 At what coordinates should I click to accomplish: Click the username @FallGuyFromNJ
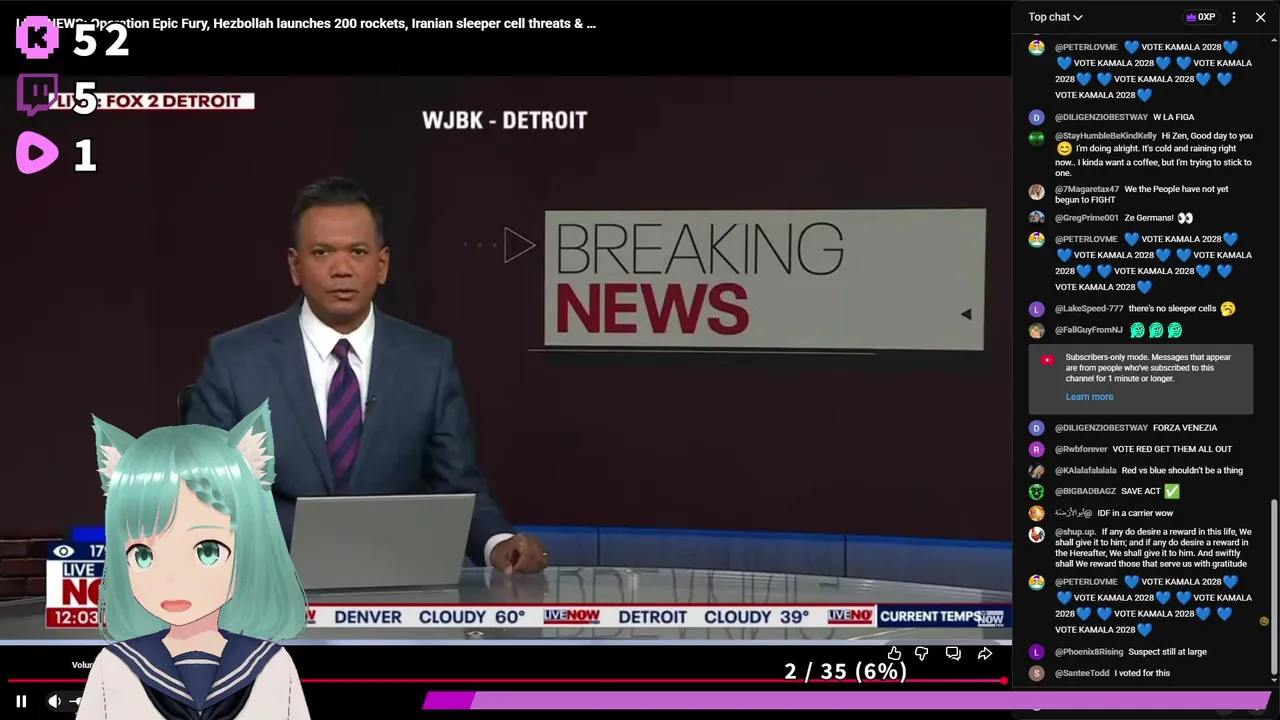click(1089, 330)
